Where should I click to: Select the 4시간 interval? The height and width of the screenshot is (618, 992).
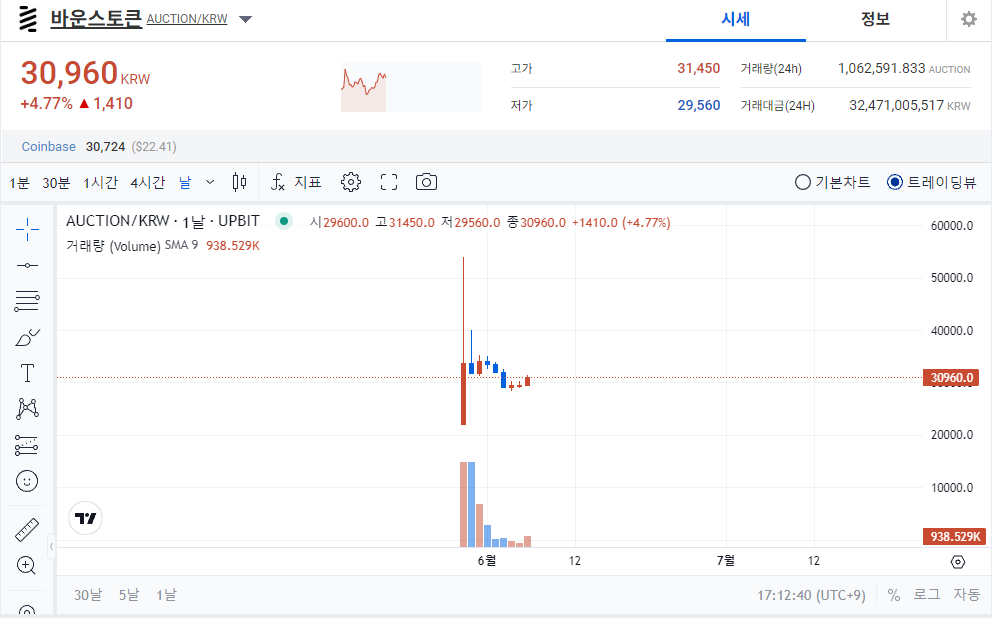(x=148, y=183)
